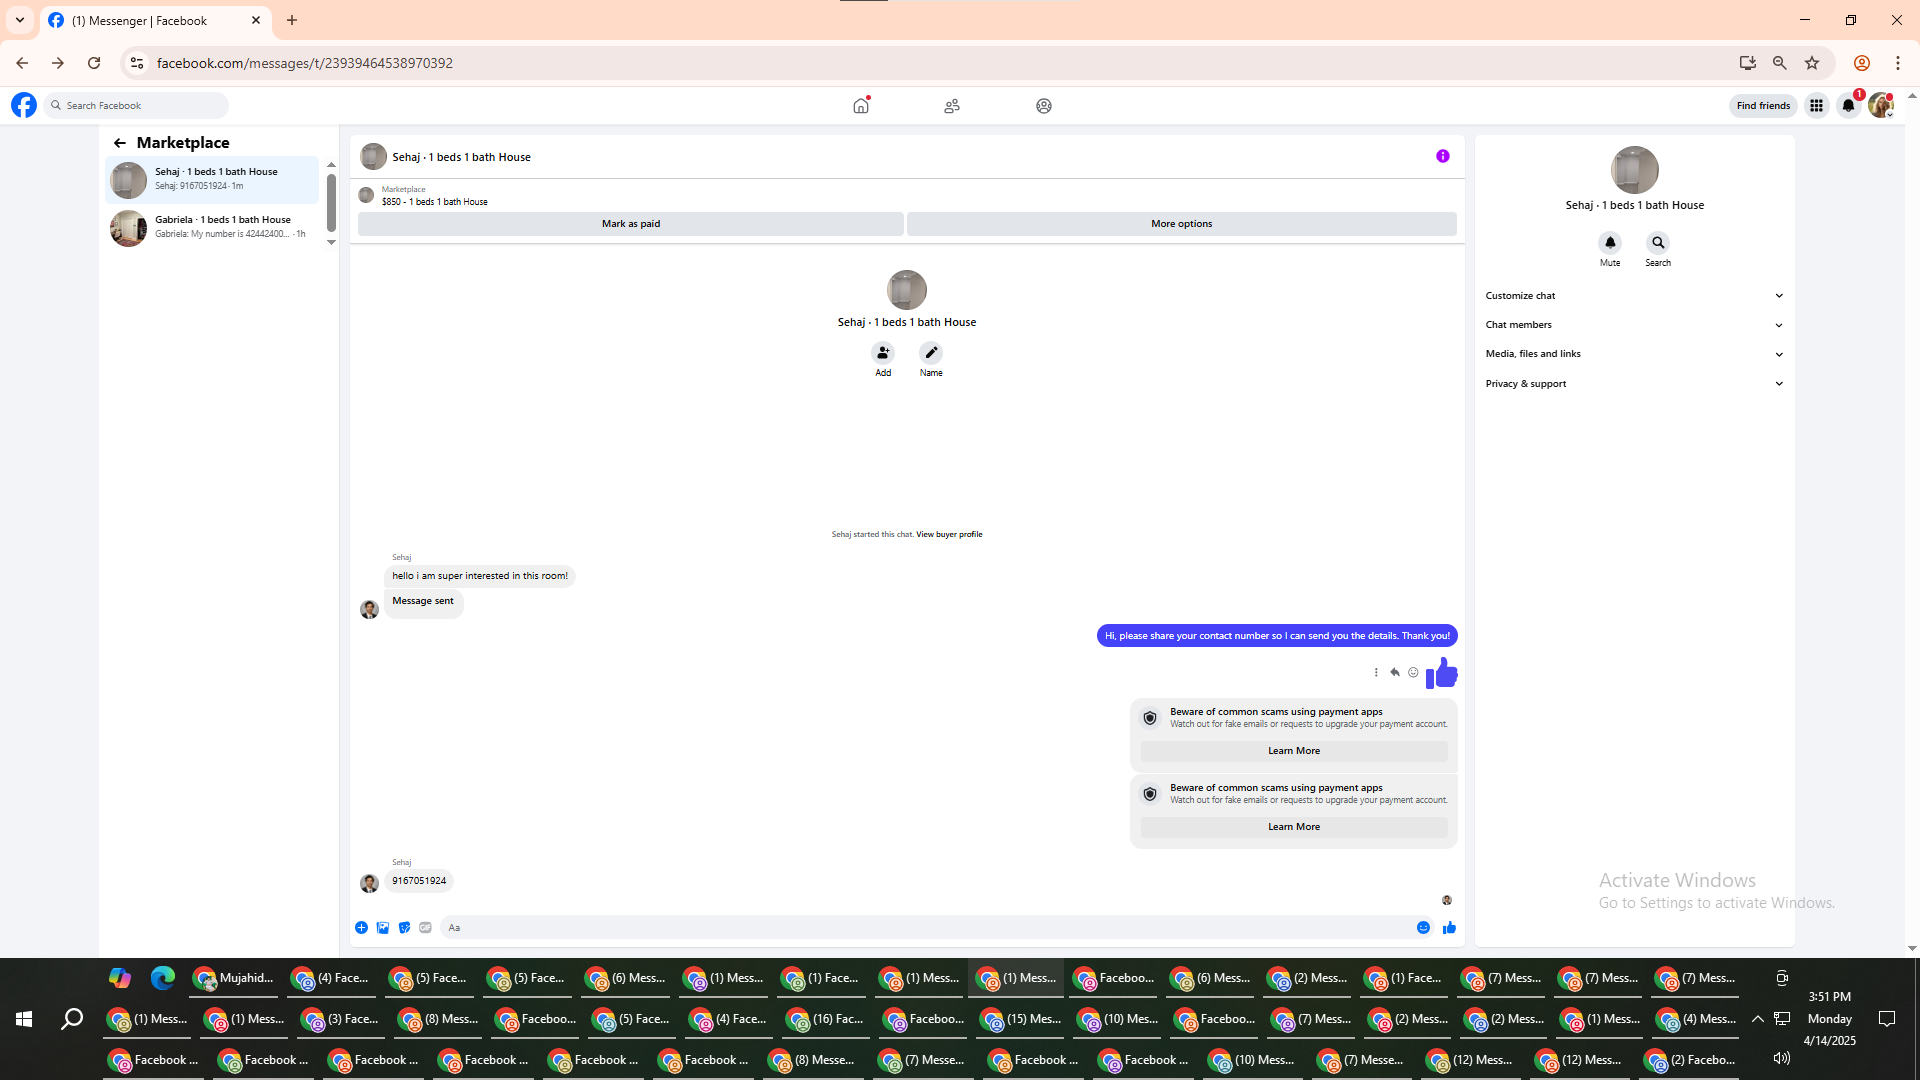Mute this conversation with bell icon
This screenshot has height=1080, width=1920.
[x=1609, y=243]
